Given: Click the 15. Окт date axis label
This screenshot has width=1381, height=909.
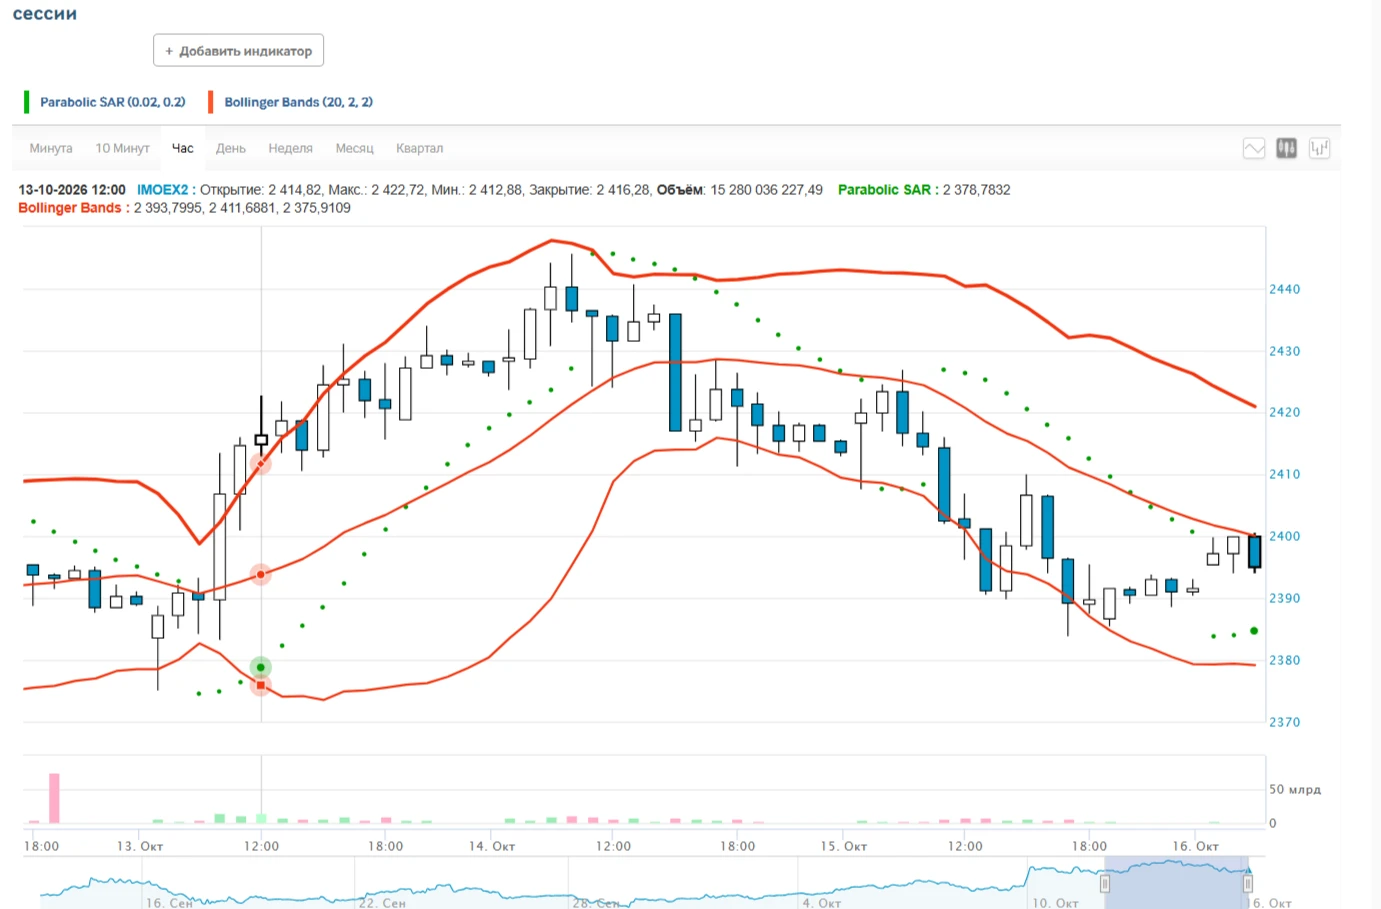Looking at the screenshot, I should click(843, 846).
